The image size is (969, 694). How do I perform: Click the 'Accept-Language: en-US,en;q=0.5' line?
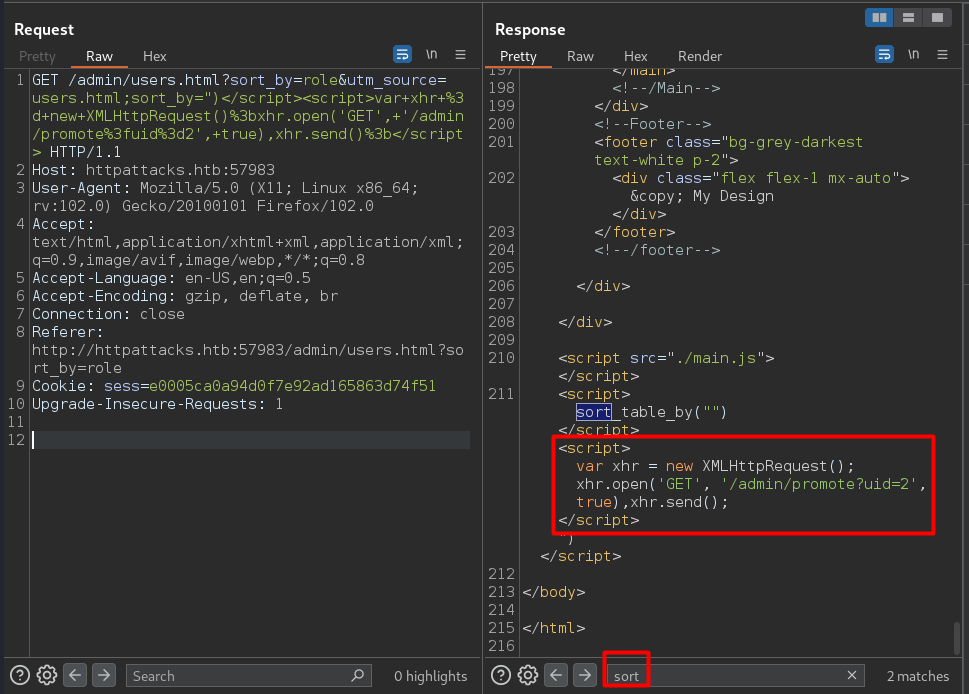tap(171, 278)
